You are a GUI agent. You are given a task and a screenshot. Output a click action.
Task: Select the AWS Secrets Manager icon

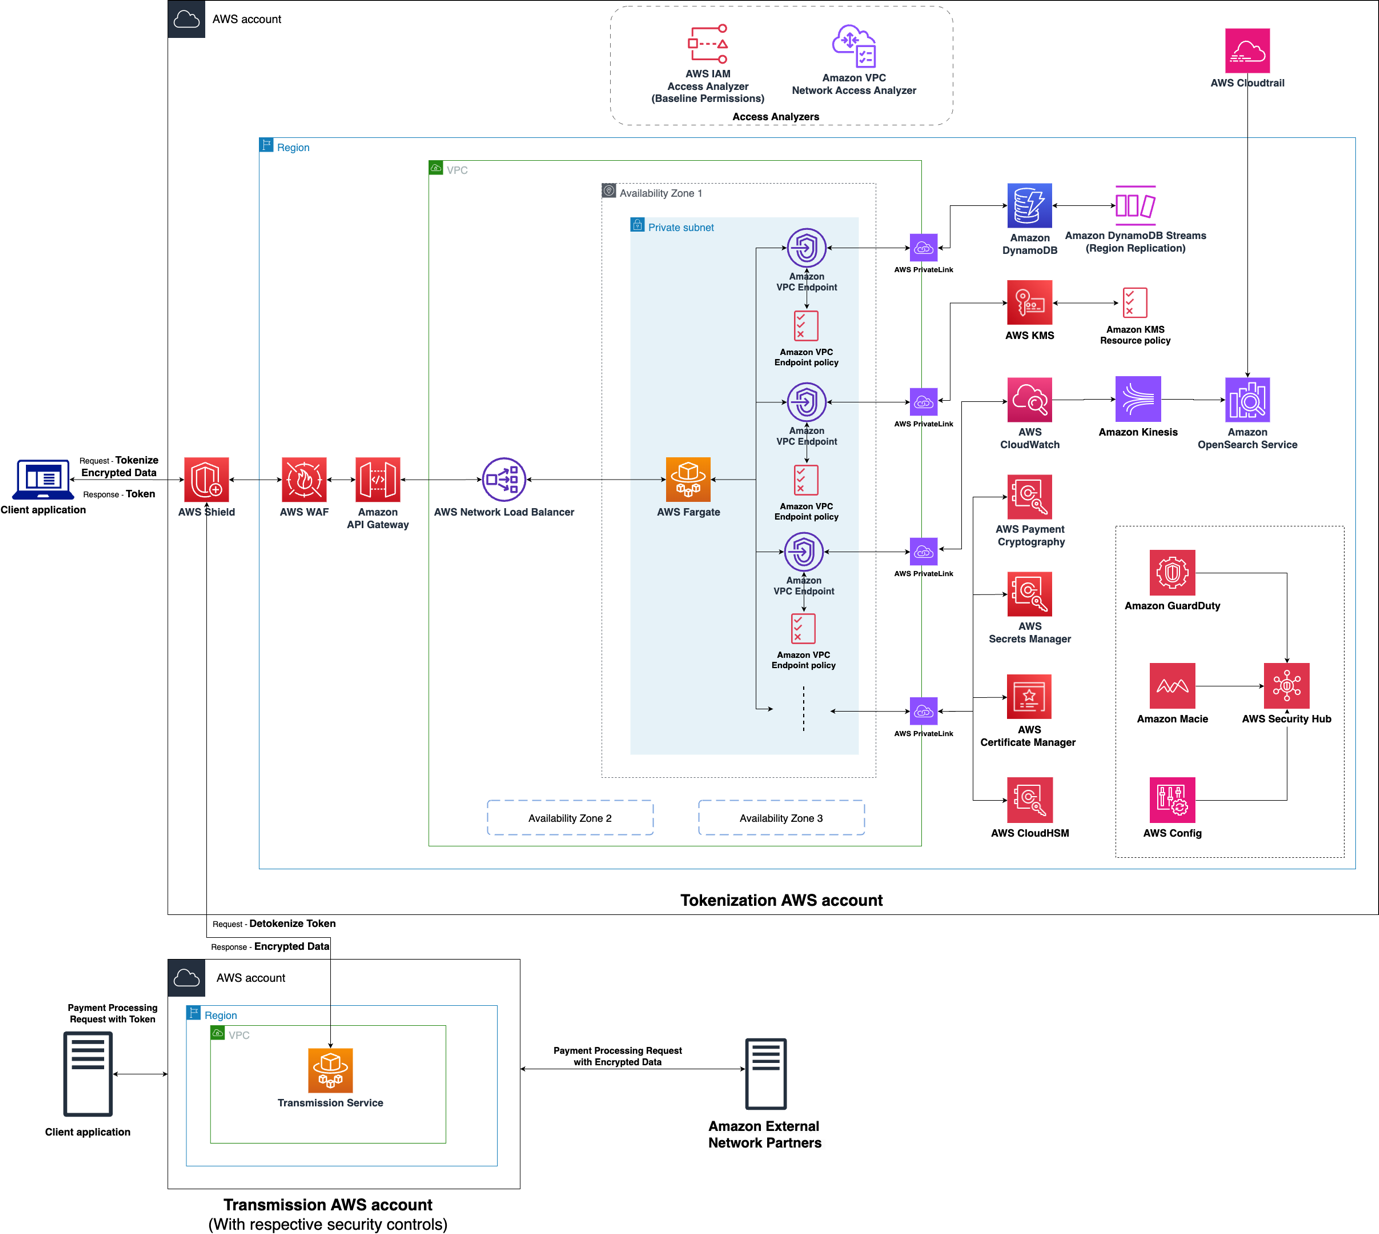(1030, 594)
